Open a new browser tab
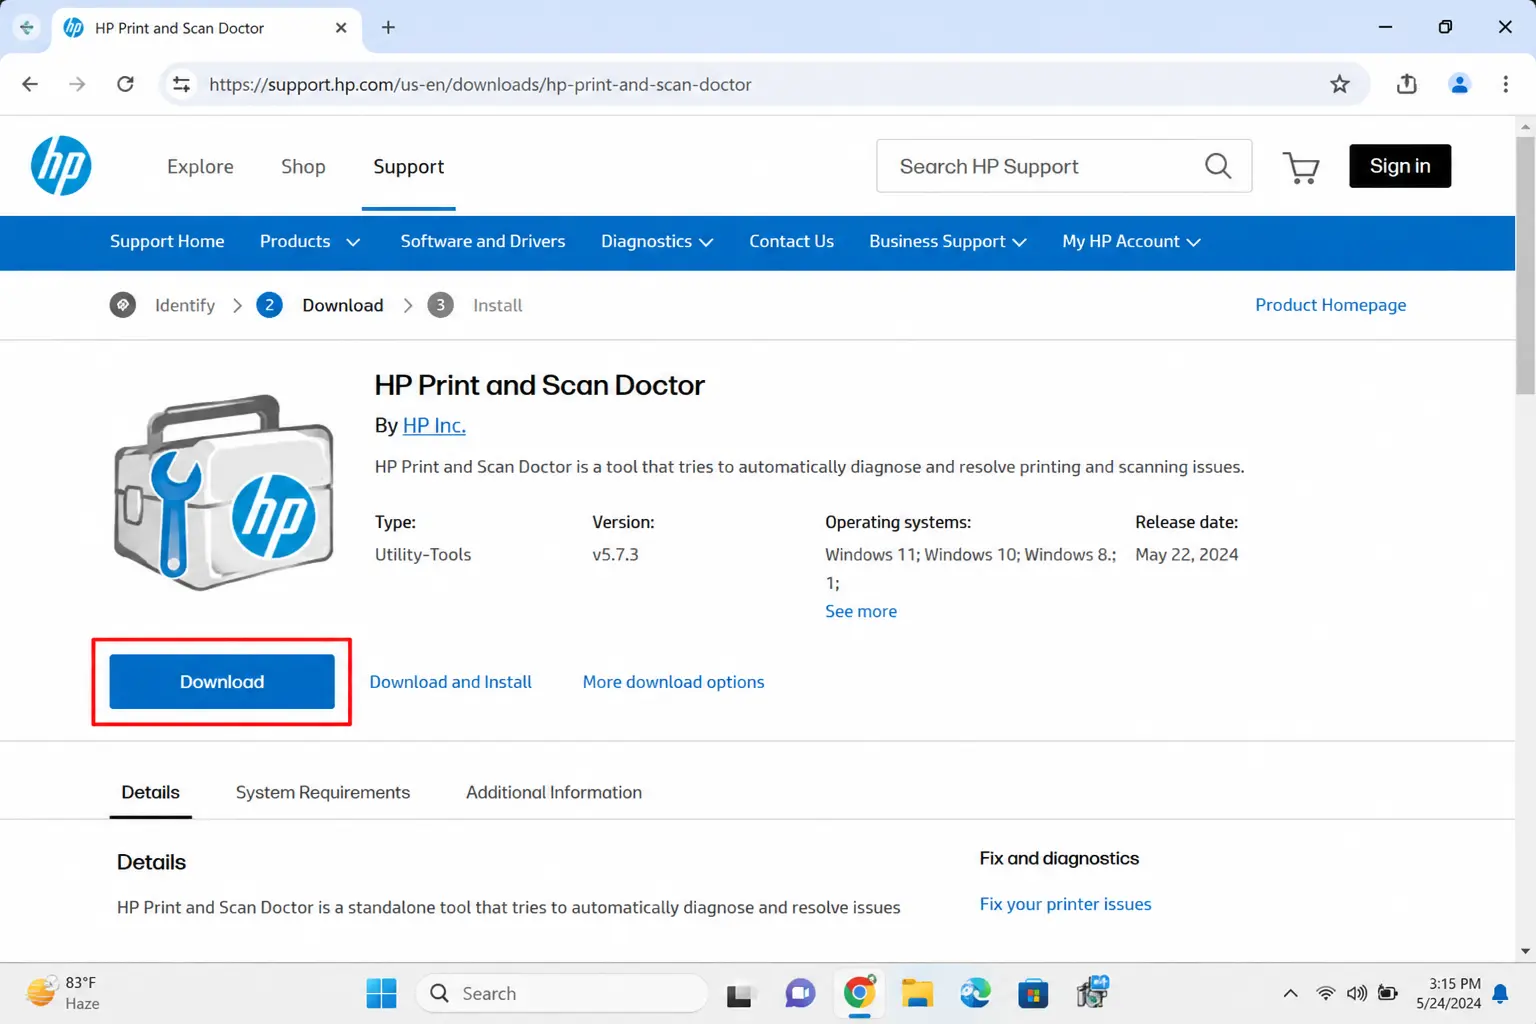This screenshot has width=1536, height=1024. (388, 28)
